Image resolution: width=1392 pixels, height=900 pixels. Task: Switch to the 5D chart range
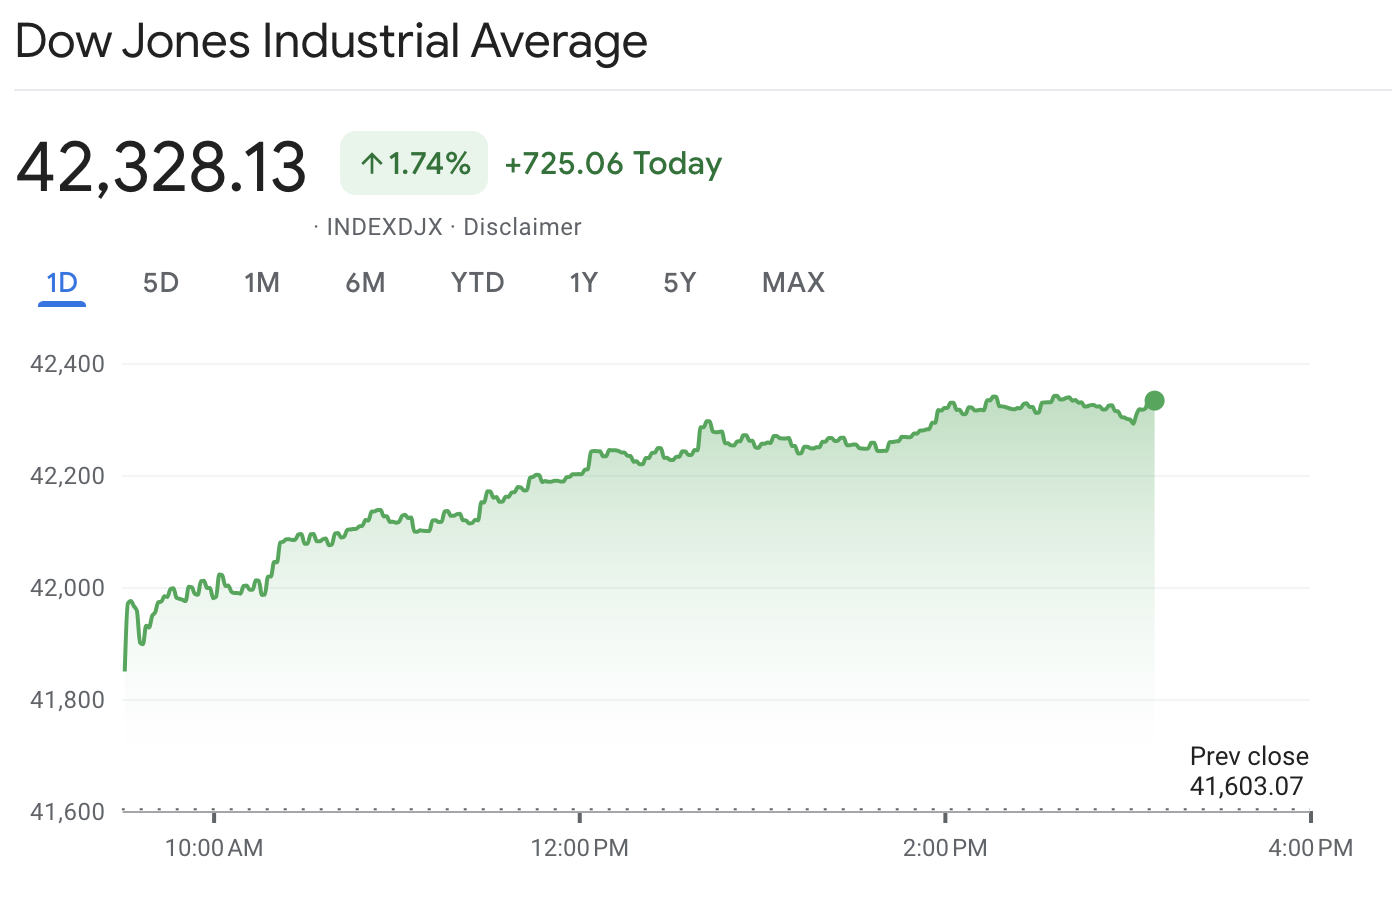coord(160,283)
